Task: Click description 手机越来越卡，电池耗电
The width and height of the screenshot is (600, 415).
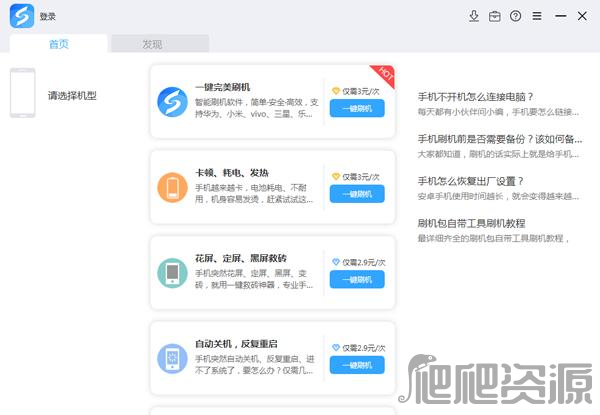Action: coord(254,194)
